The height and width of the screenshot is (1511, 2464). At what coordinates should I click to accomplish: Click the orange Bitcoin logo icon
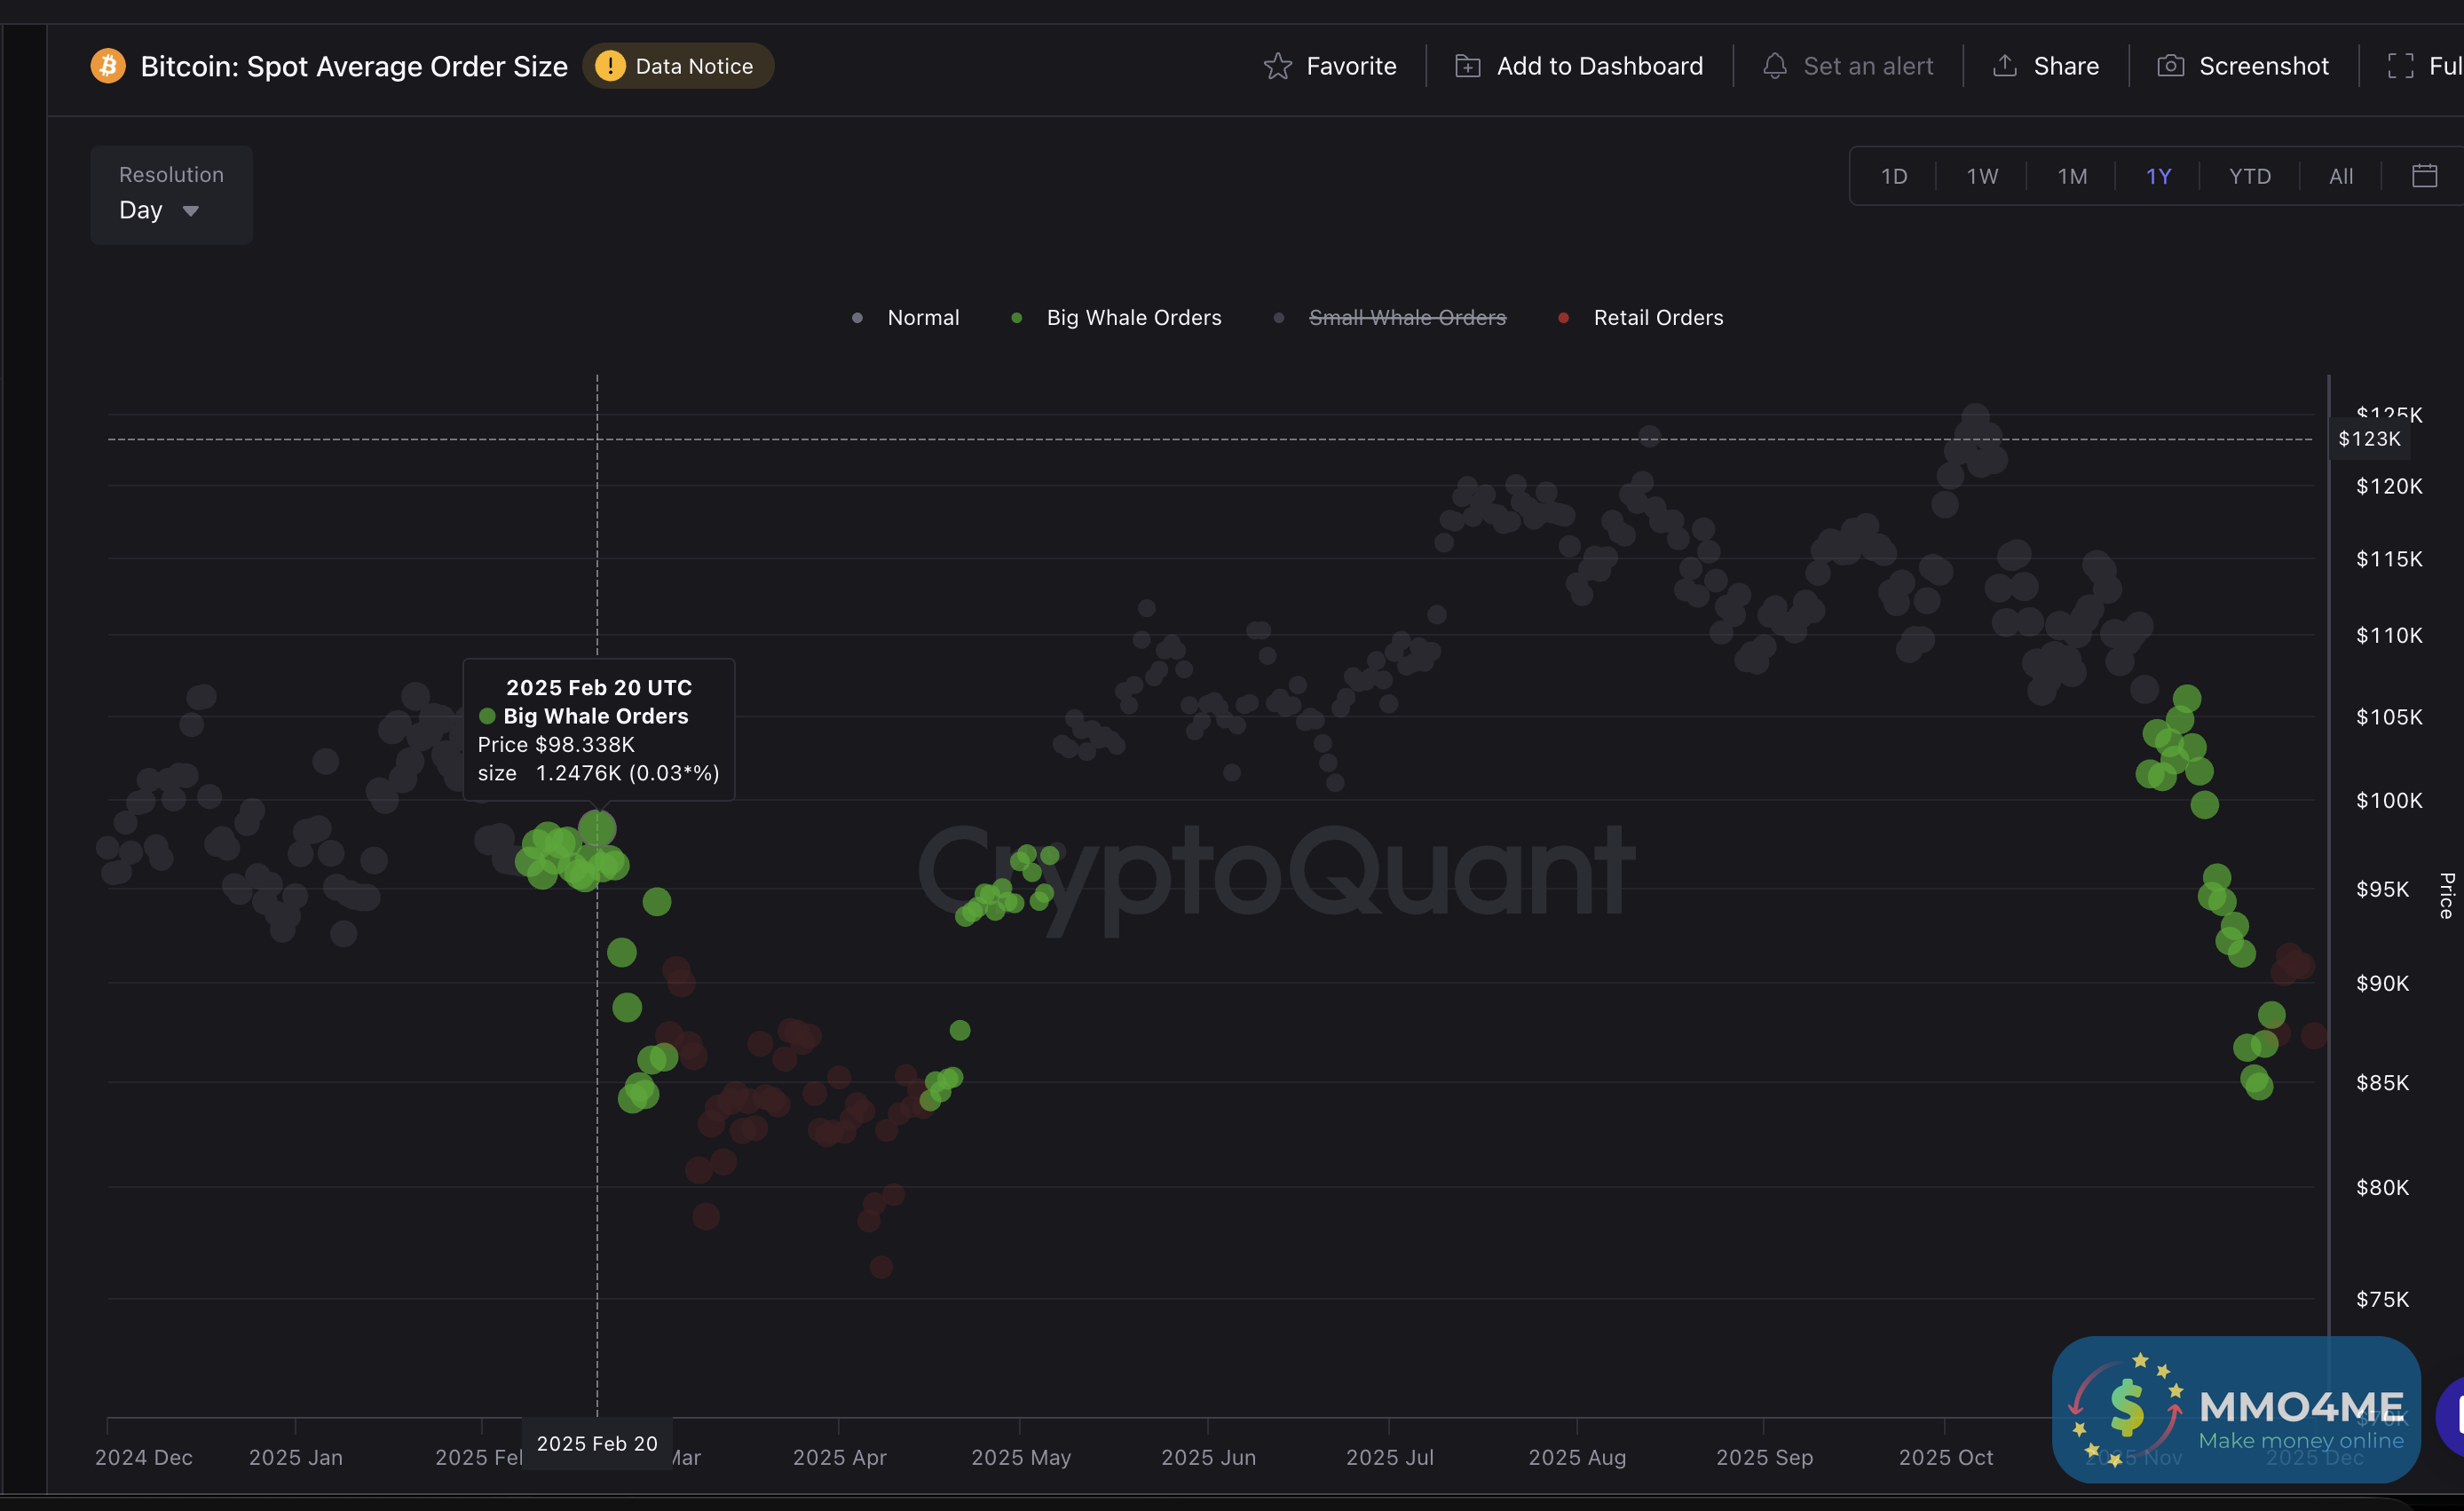tap(108, 66)
